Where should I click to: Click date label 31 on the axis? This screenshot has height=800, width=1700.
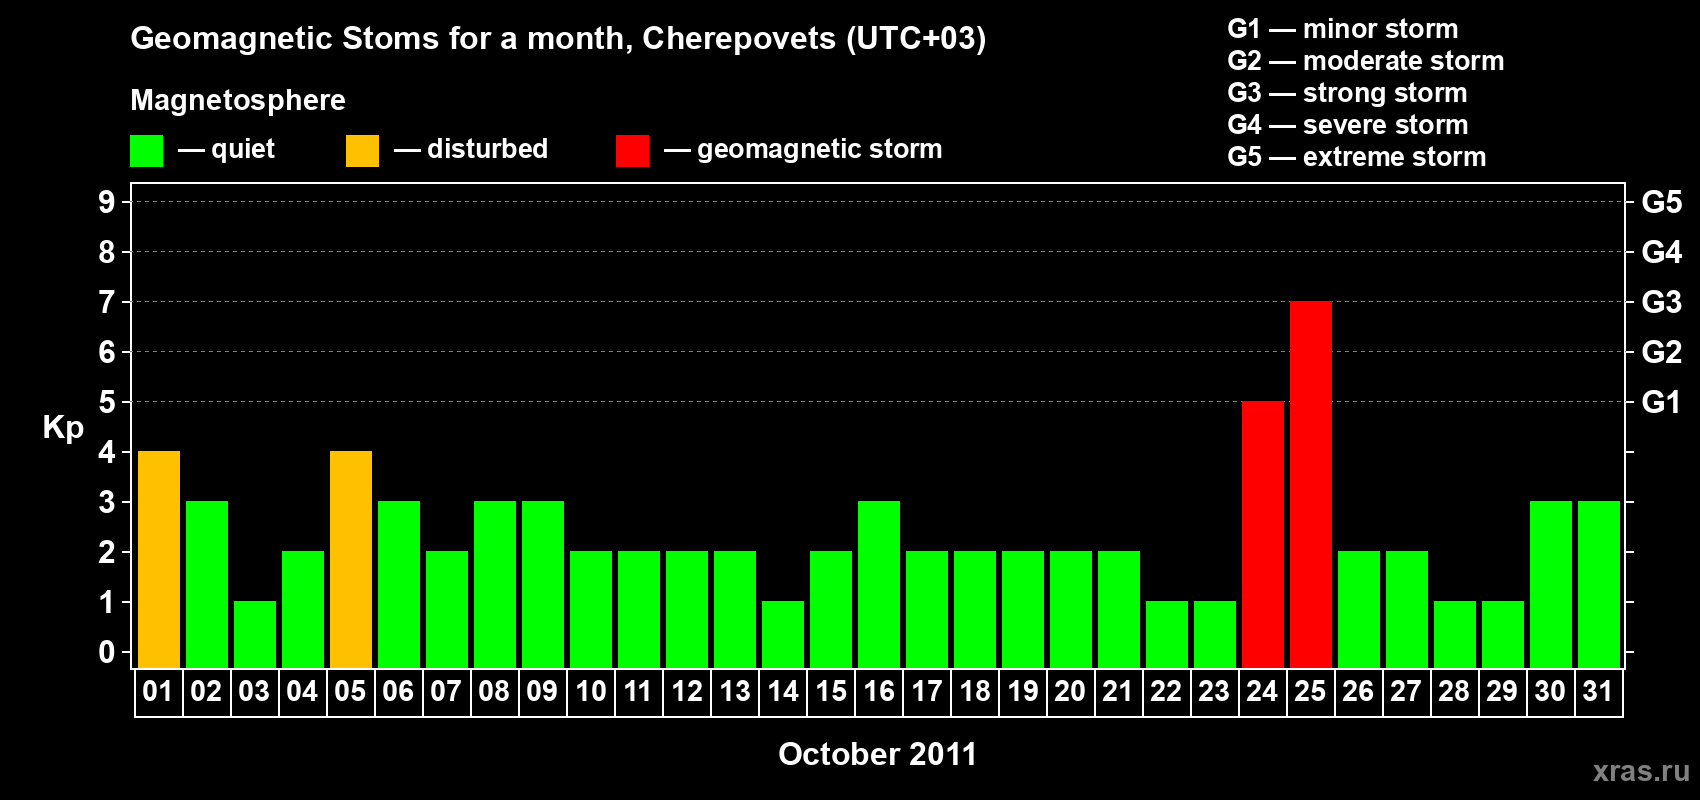(x=1598, y=691)
